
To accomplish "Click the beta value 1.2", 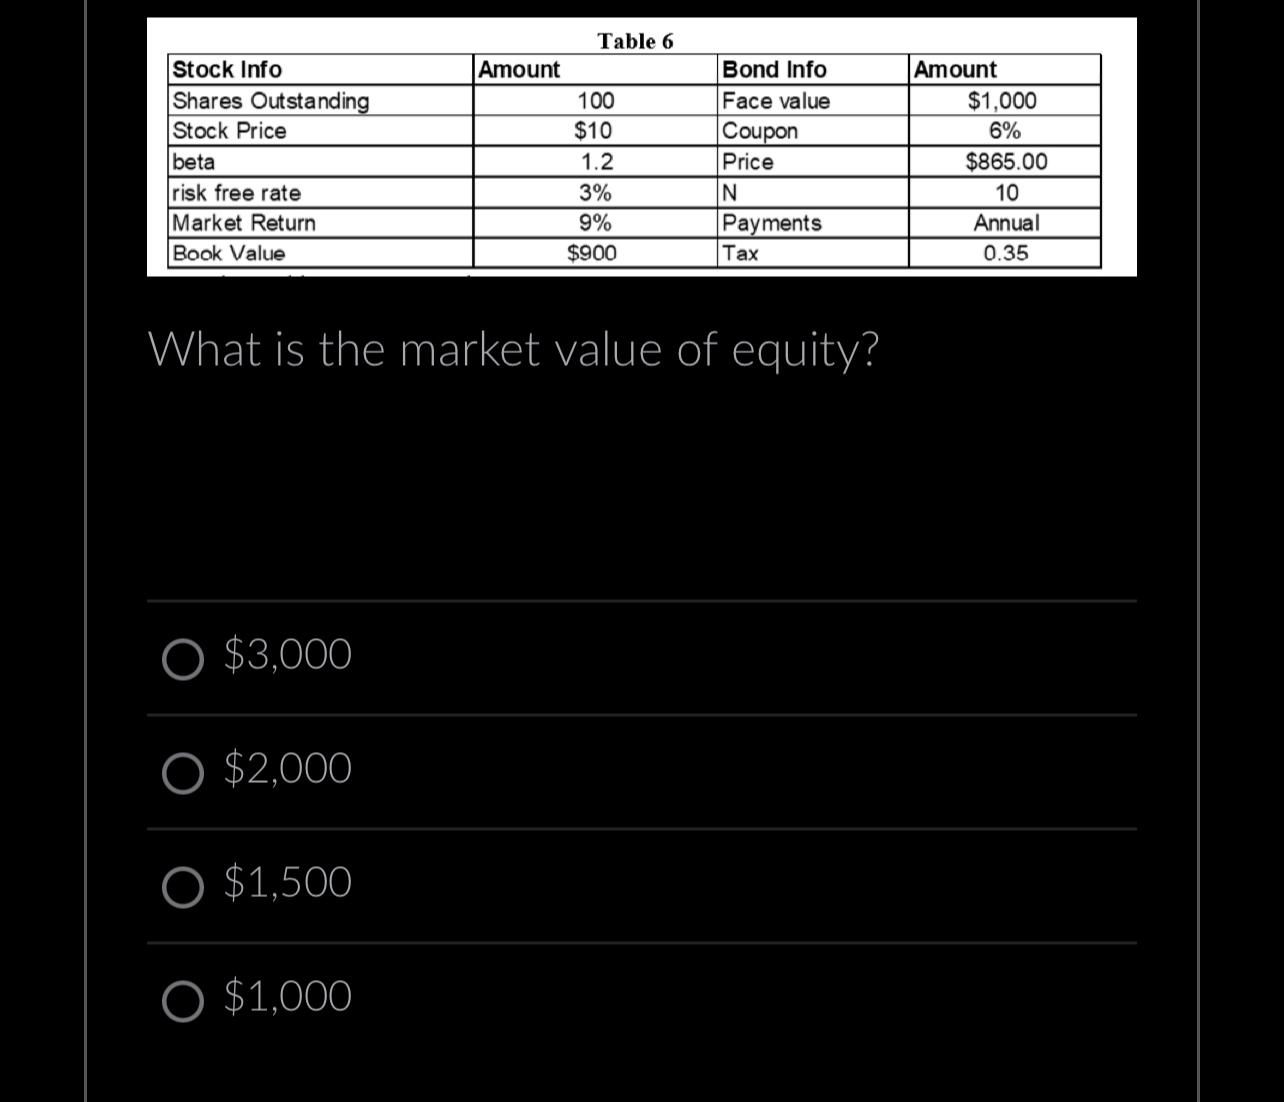I will (594, 162).
